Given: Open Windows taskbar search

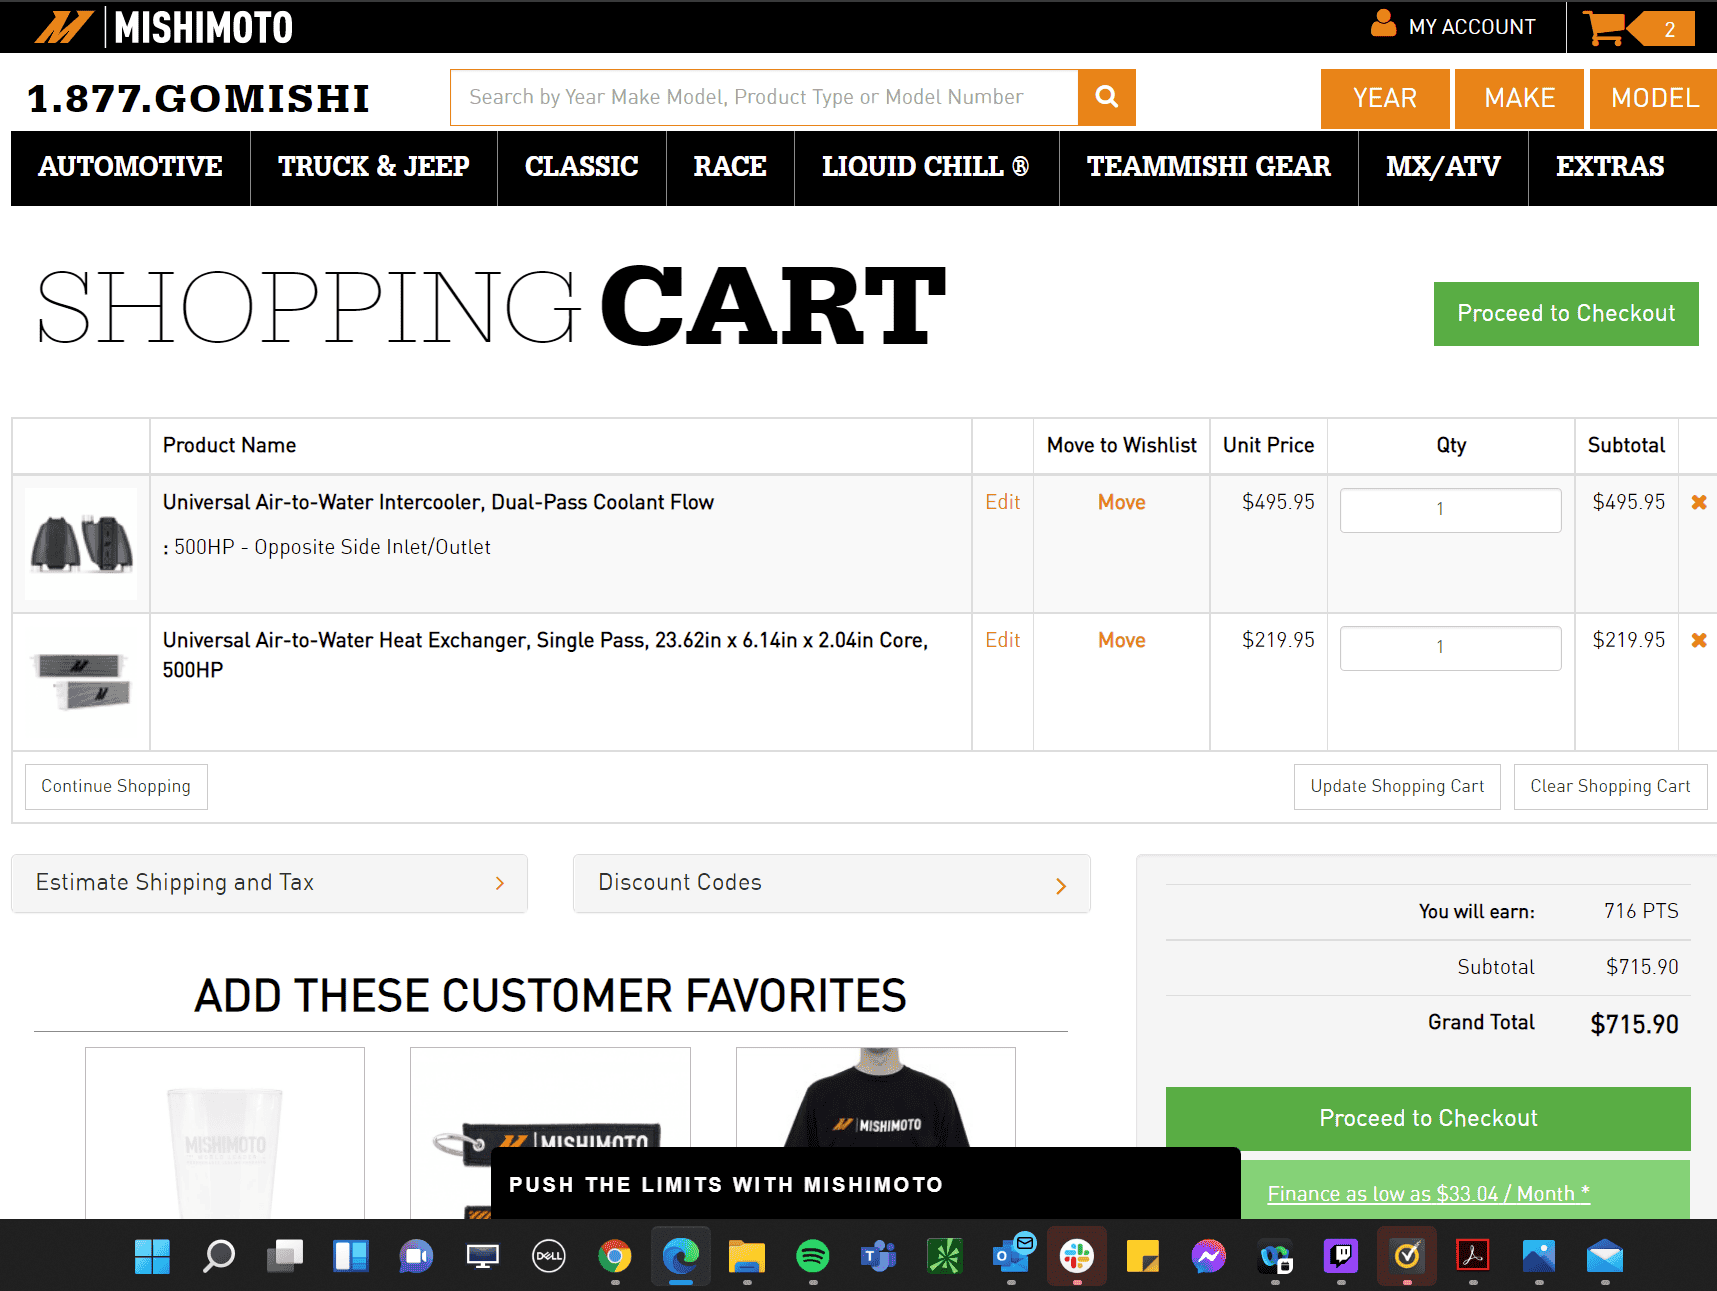Looking at the screenshot, I should 218,1256.
